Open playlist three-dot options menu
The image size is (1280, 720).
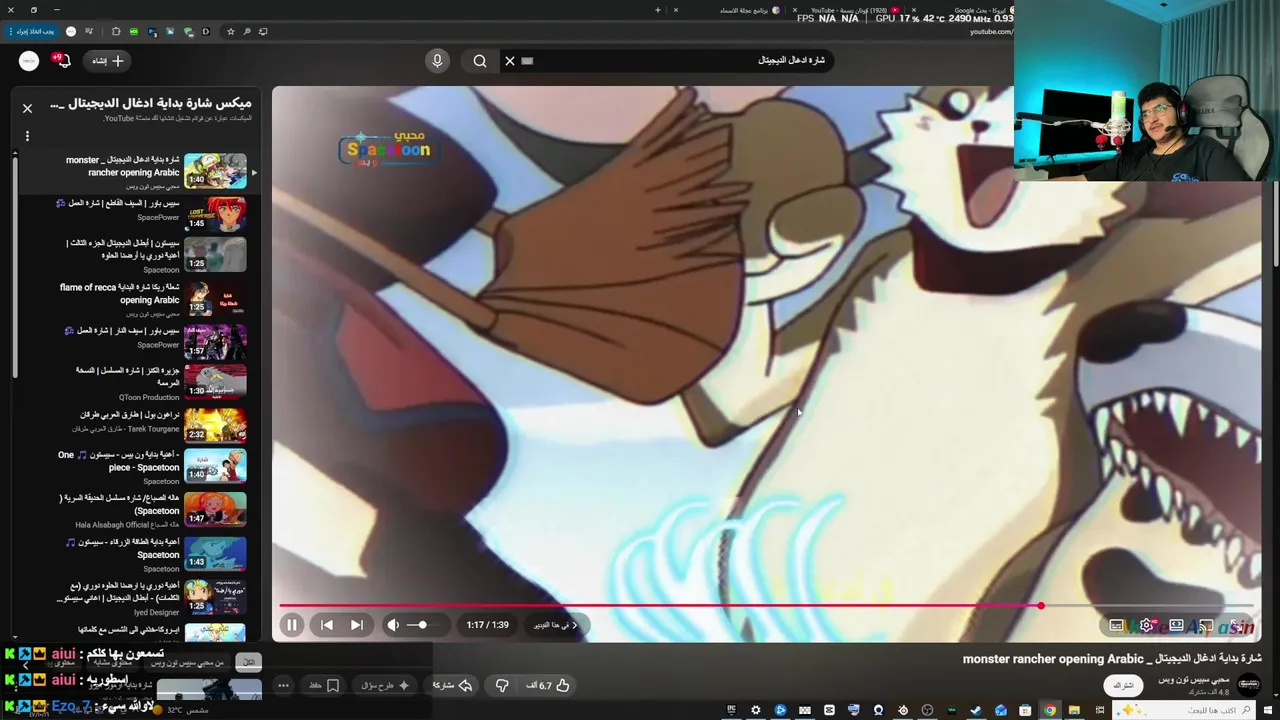(27, 135)
